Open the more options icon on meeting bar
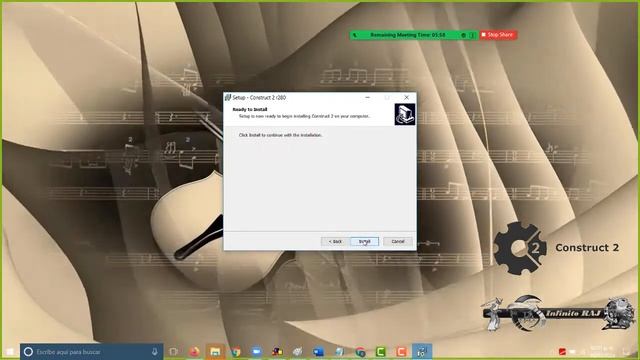 (472, 36)
